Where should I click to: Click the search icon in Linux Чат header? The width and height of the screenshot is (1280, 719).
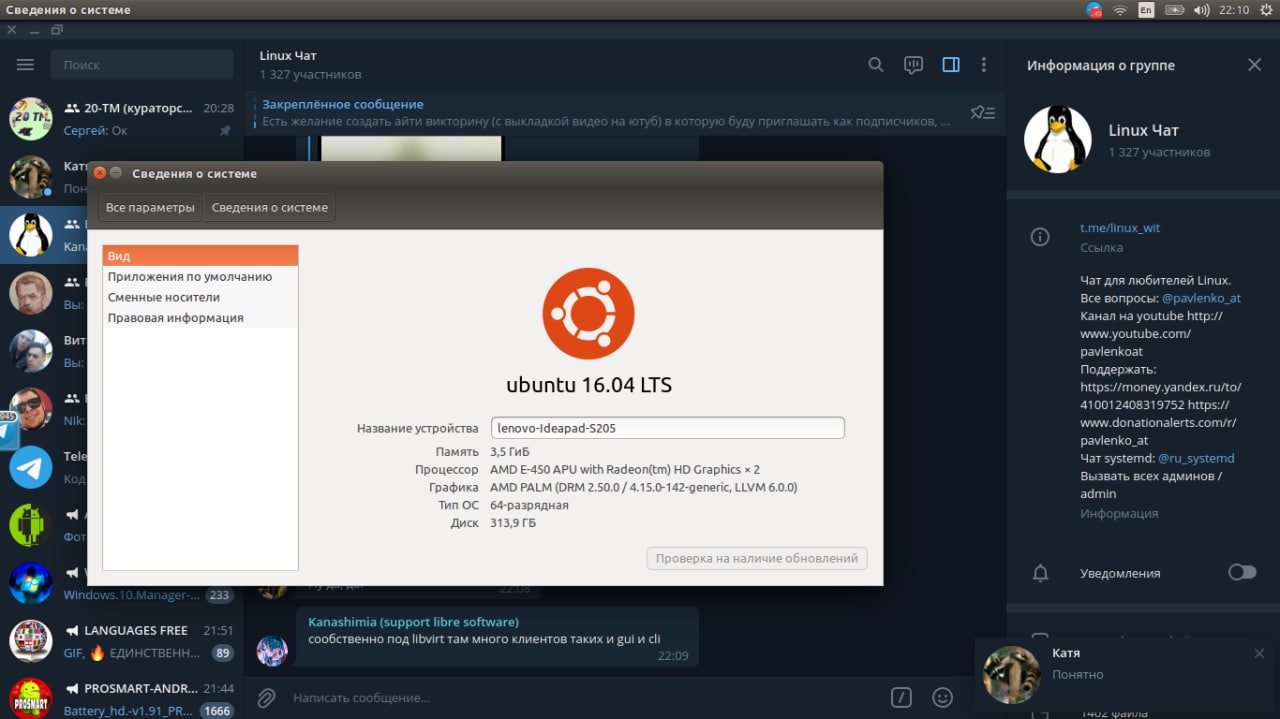pyautogui.click(x=875, y=65)
